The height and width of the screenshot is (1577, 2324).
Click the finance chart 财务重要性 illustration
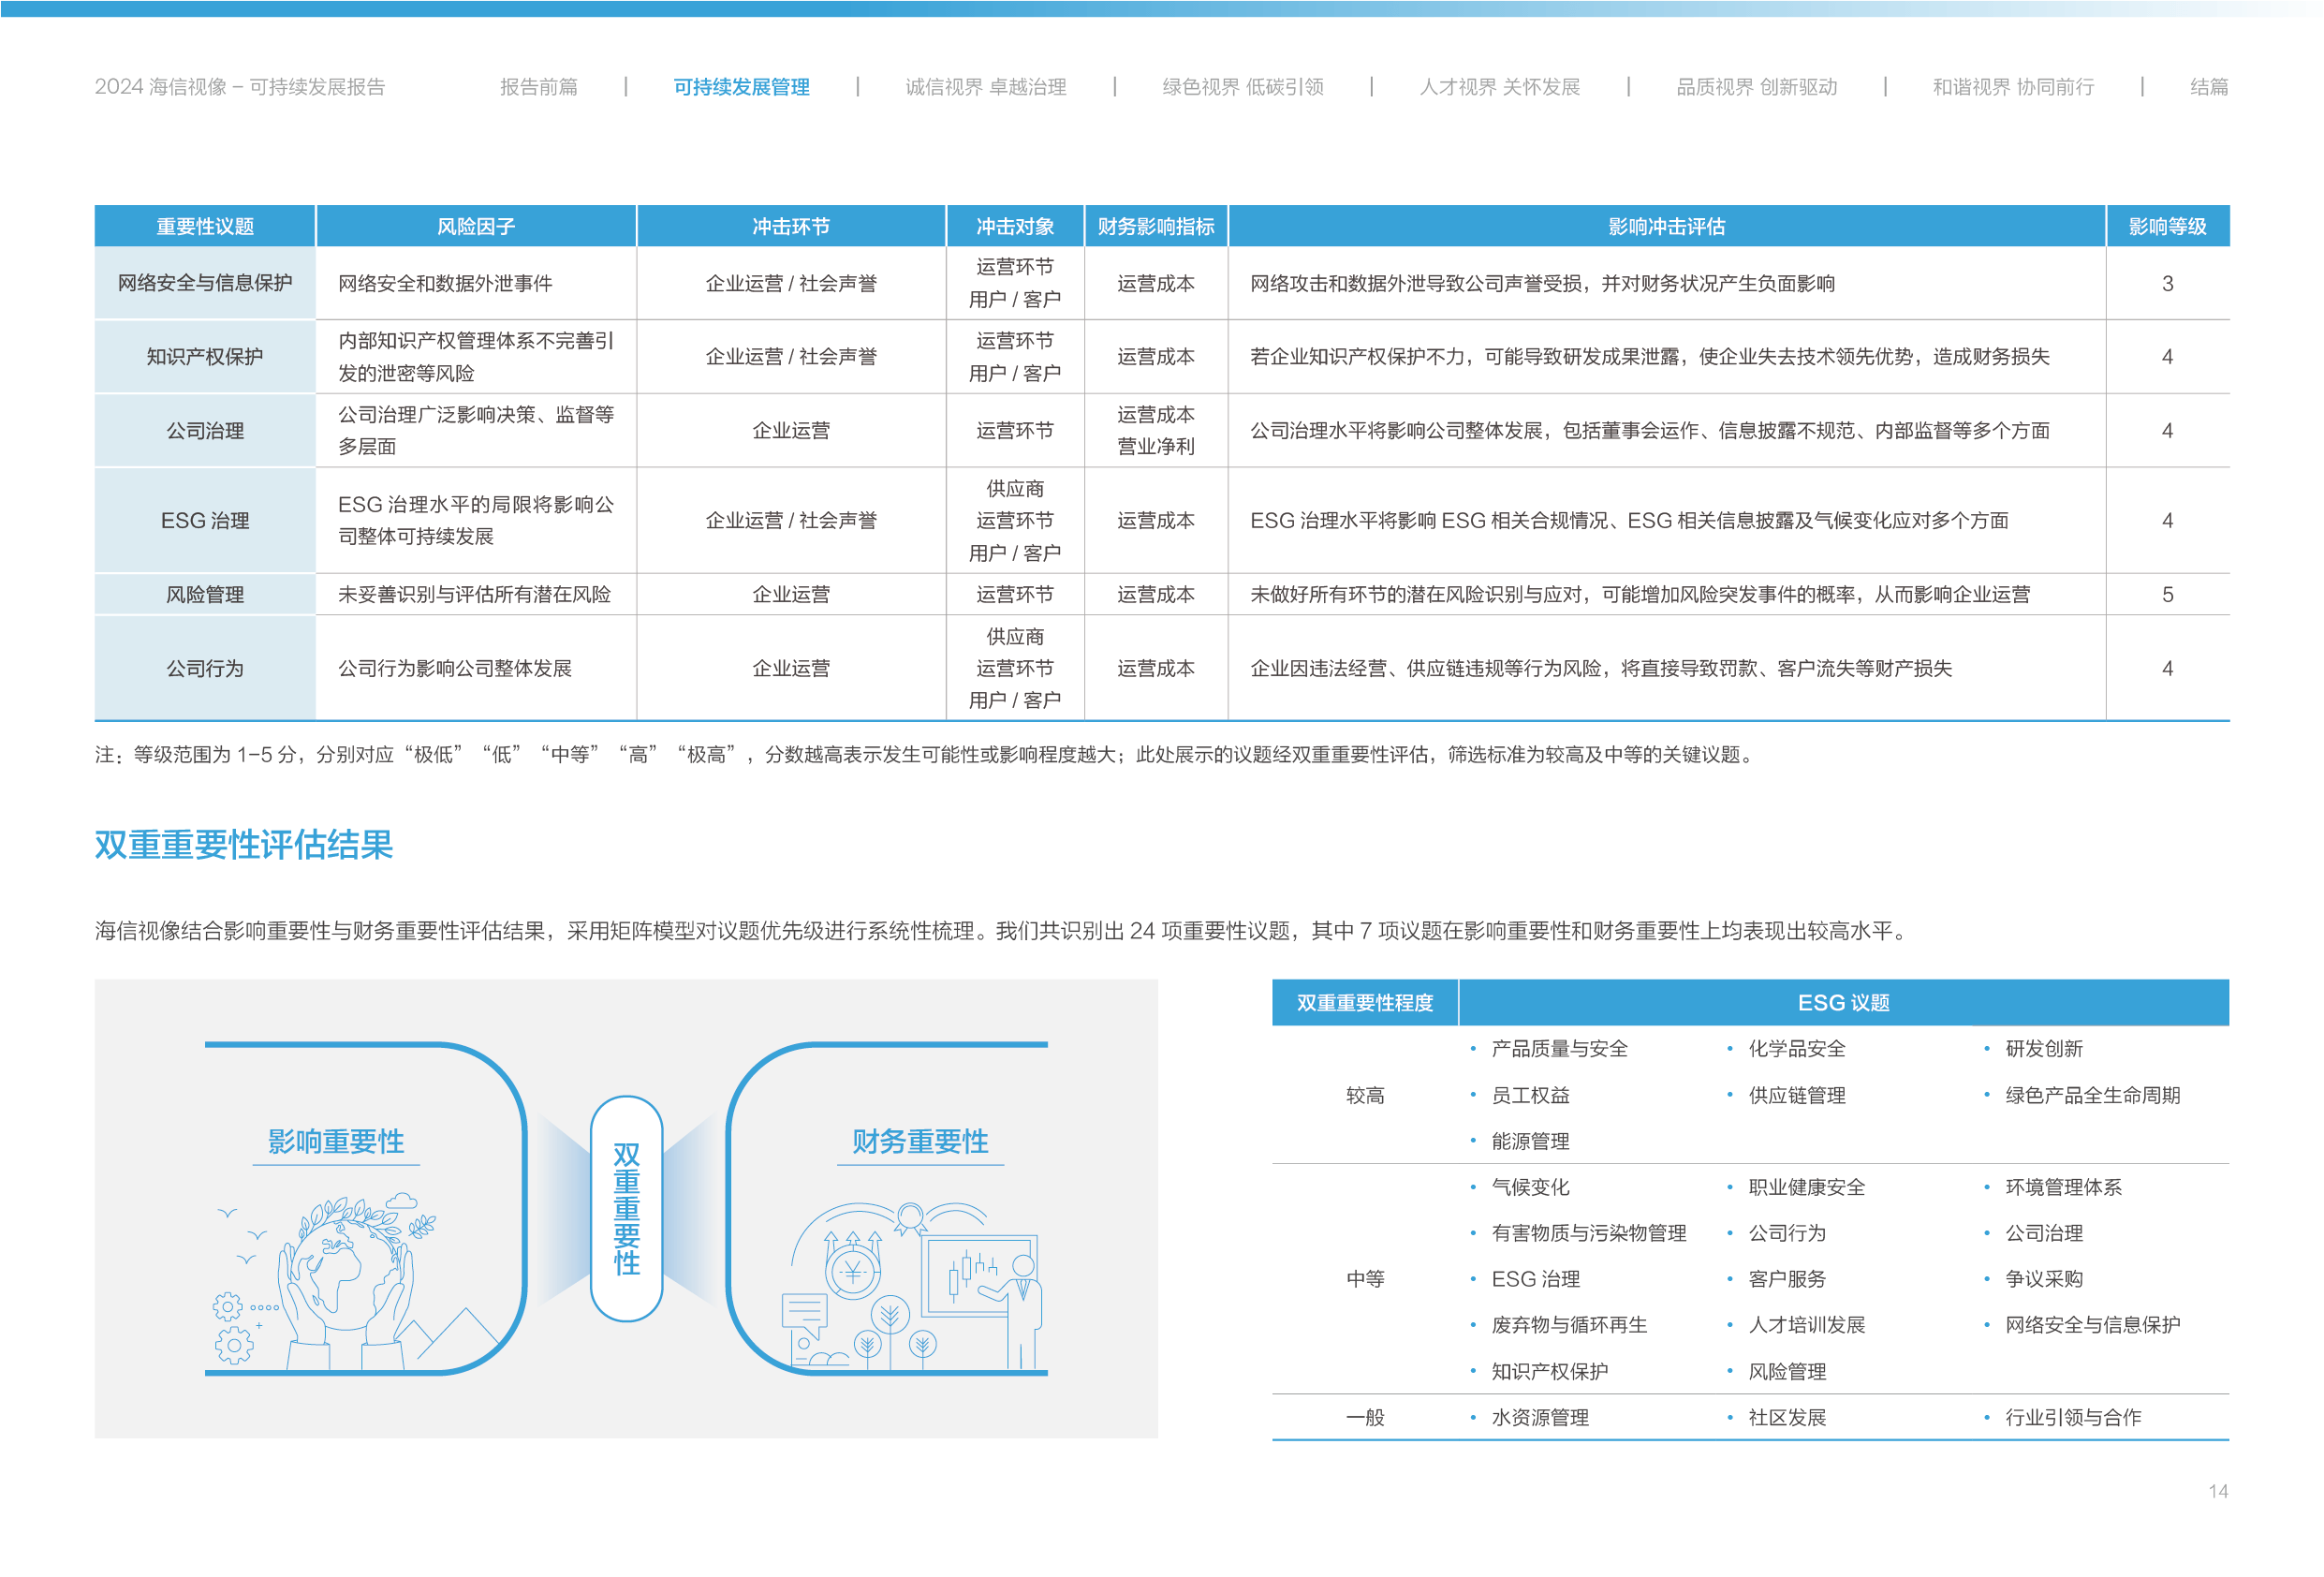click(915, 1285)
